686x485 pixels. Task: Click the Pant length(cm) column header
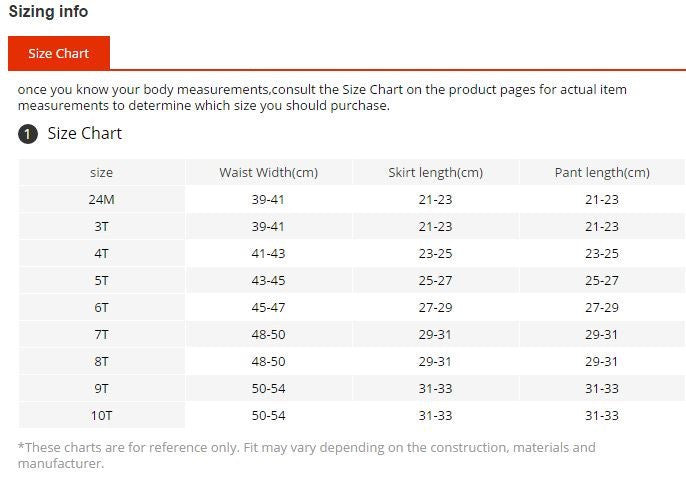pos(602,172)
